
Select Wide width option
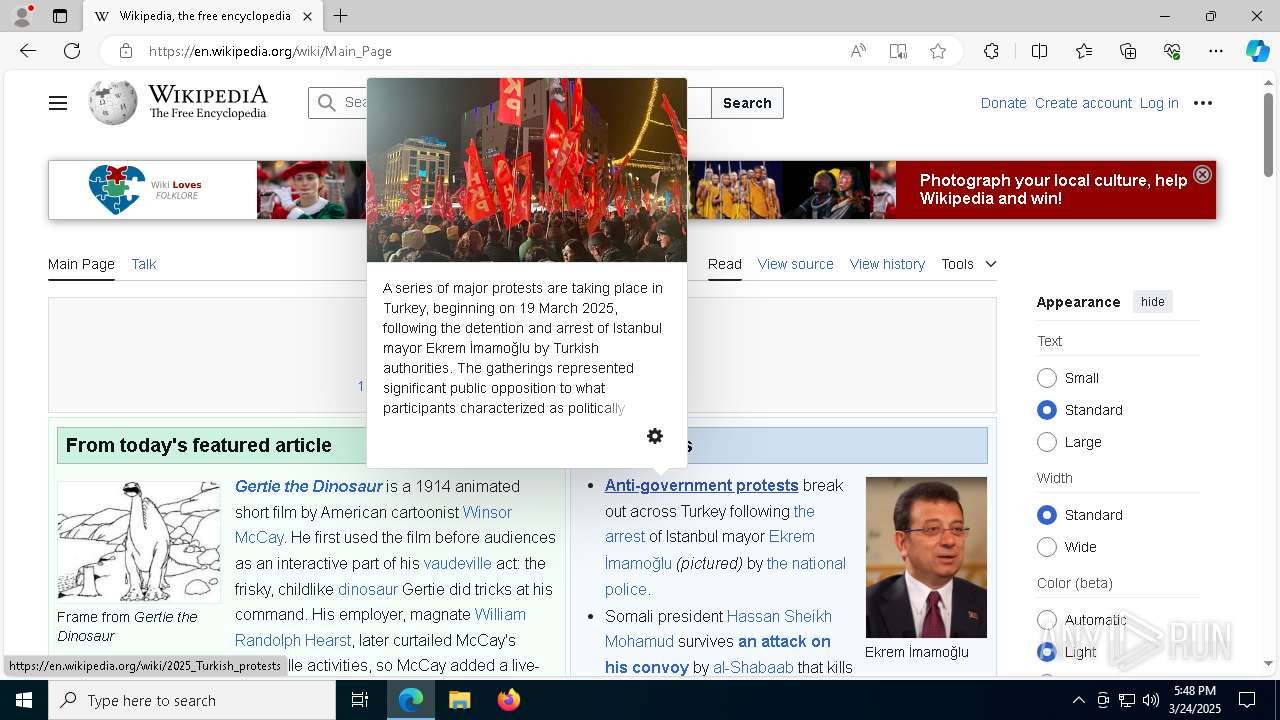click(1047, 547)
